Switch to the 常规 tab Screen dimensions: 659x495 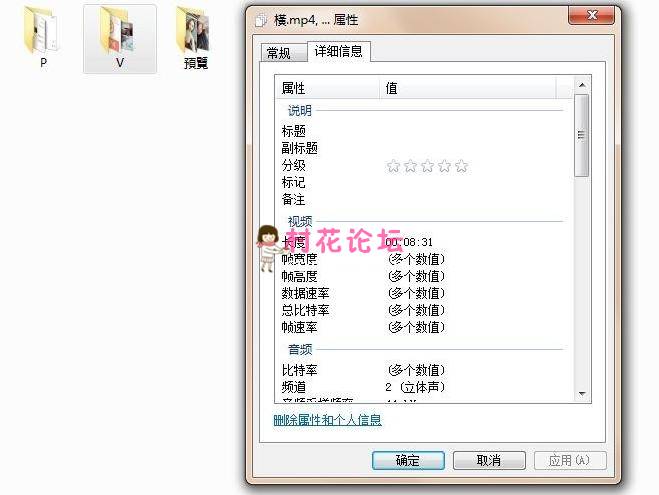(278, 53)
